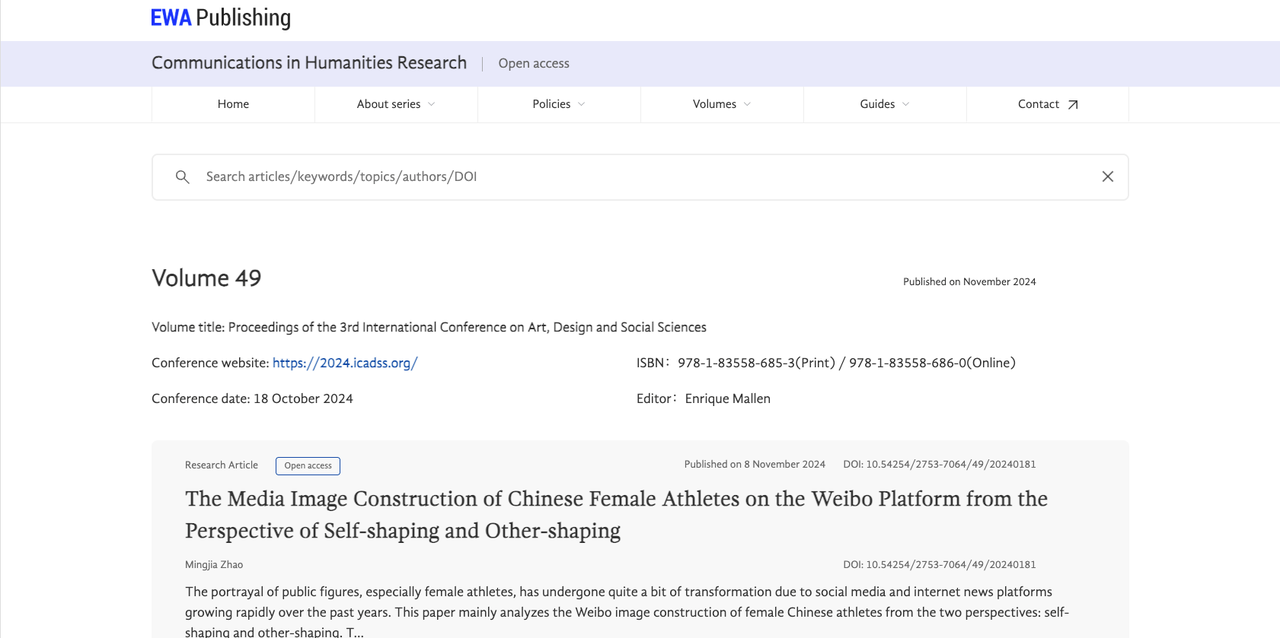Click author name Mingjia Zhao
This screenshot has height=638, width=1280.
tap(214, 565)
